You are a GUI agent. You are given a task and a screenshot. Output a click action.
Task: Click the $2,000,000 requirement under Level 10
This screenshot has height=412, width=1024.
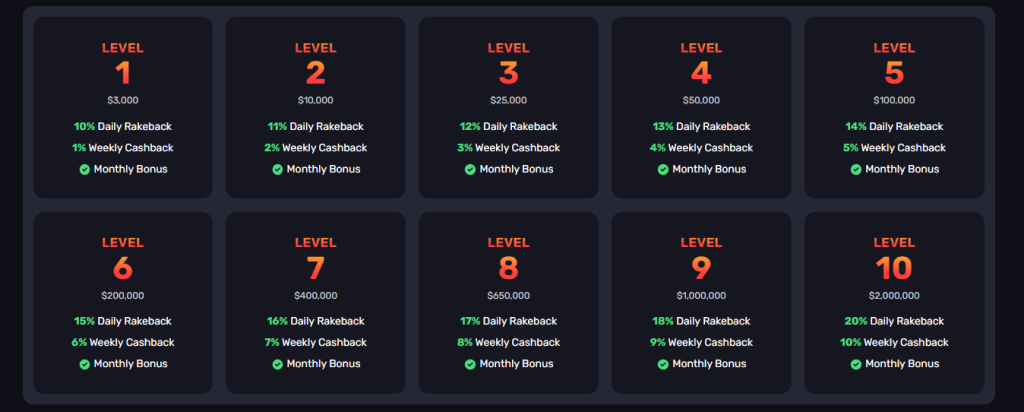tap(894, 296)
